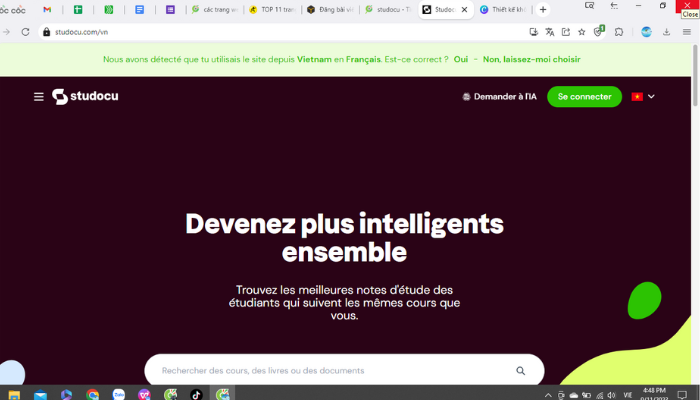Open the browser profile avatar
Screen dimensions: 700x400
[646, 32]
